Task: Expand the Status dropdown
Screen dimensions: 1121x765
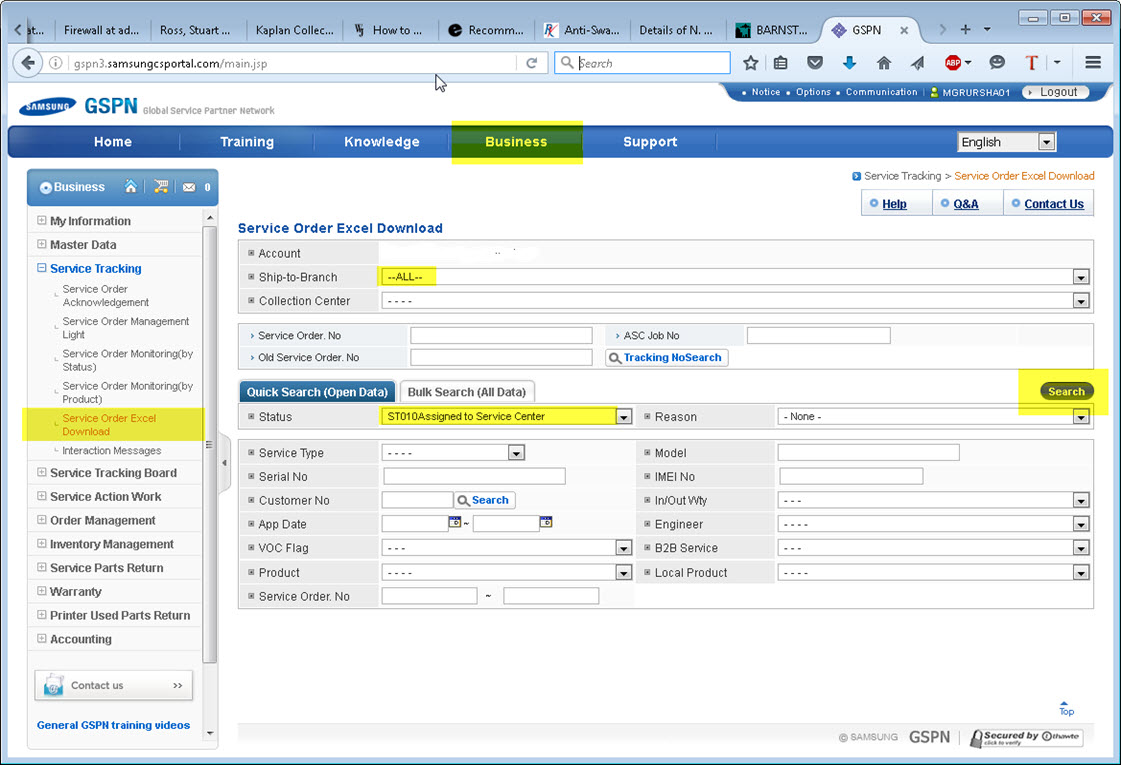Action: pyautogui.click(x=624, y=417)
